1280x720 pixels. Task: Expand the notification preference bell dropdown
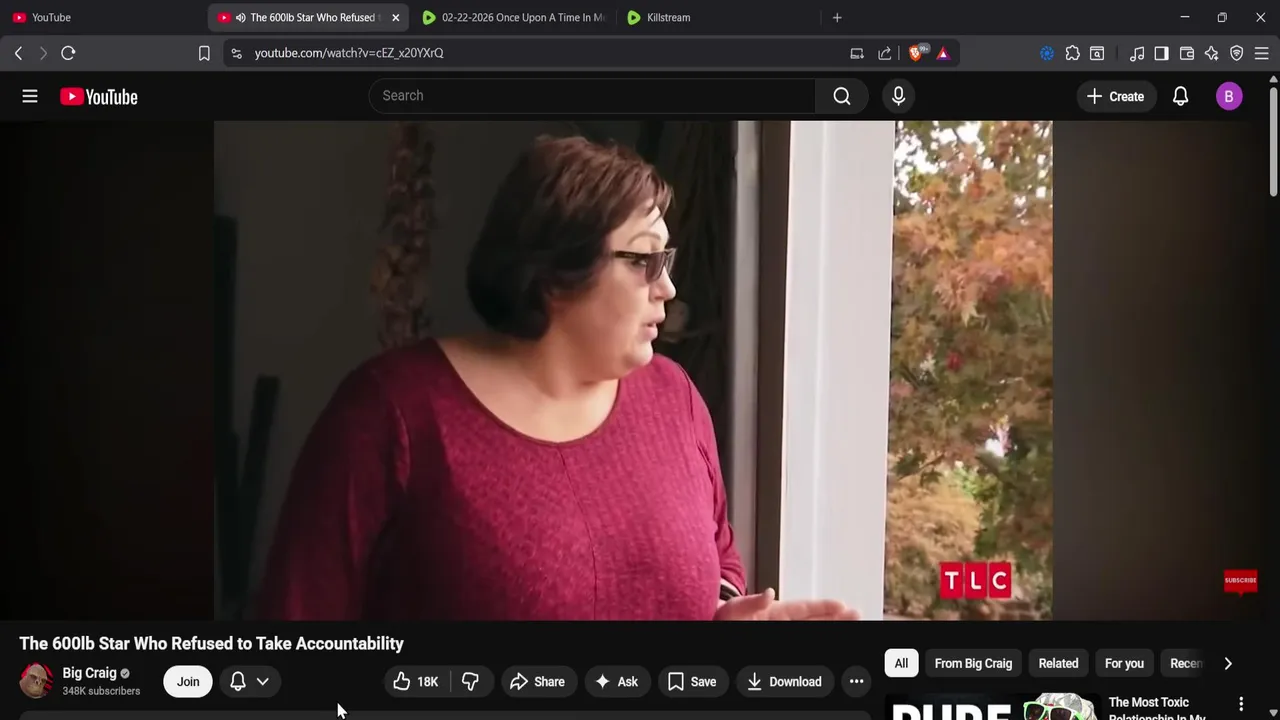coord(250,682)
